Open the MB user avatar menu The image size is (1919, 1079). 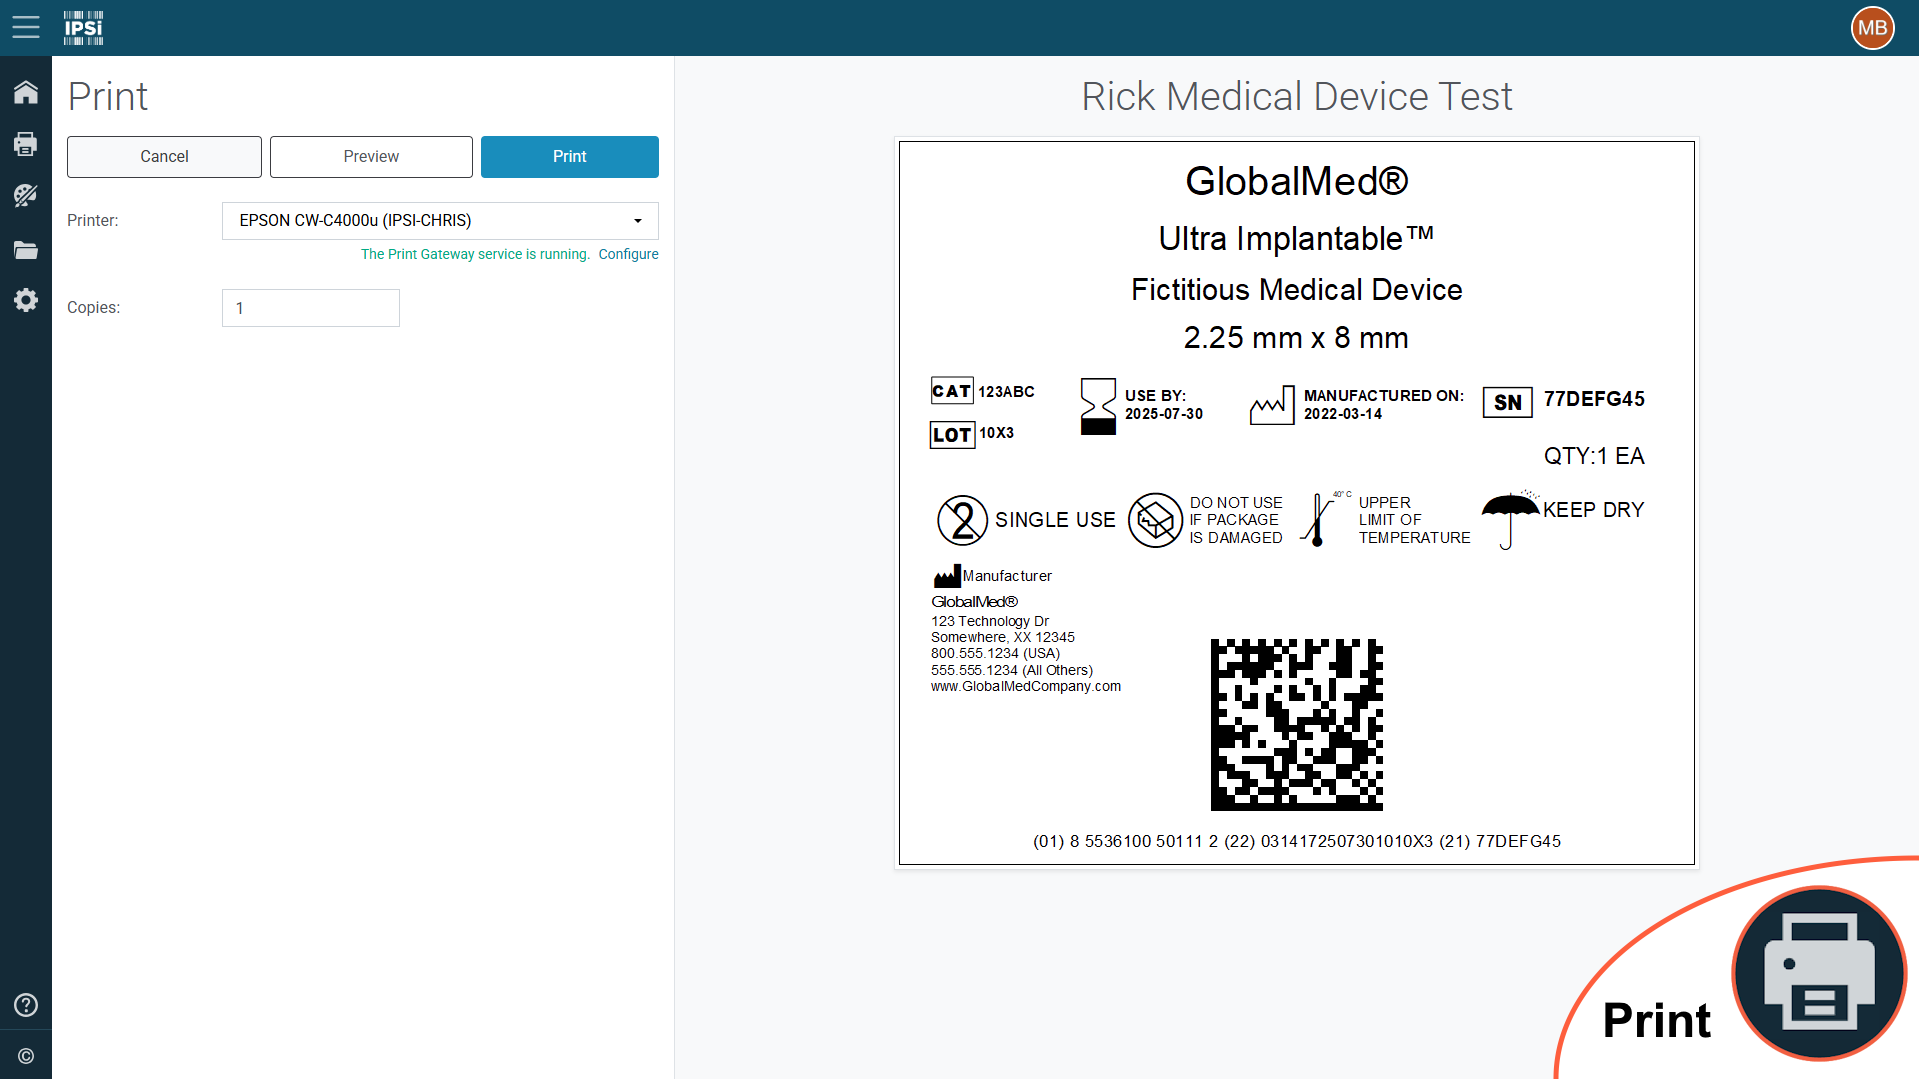[x=1872, y=28]
